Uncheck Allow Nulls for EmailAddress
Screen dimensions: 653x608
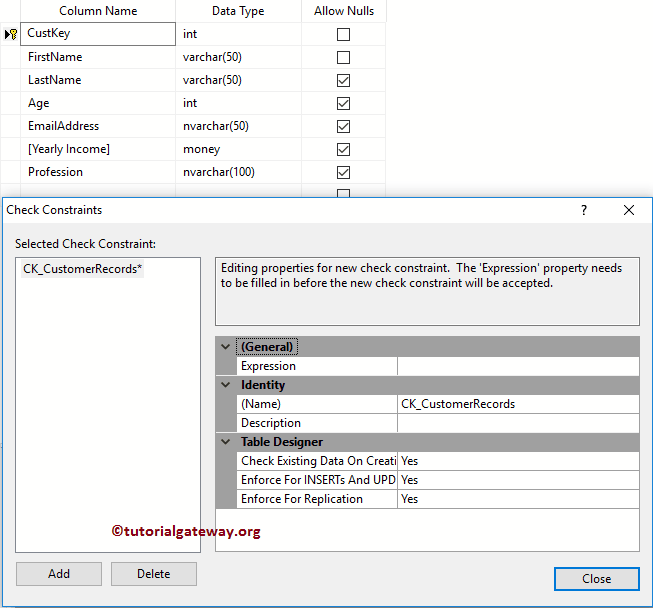tap(343, 126)
